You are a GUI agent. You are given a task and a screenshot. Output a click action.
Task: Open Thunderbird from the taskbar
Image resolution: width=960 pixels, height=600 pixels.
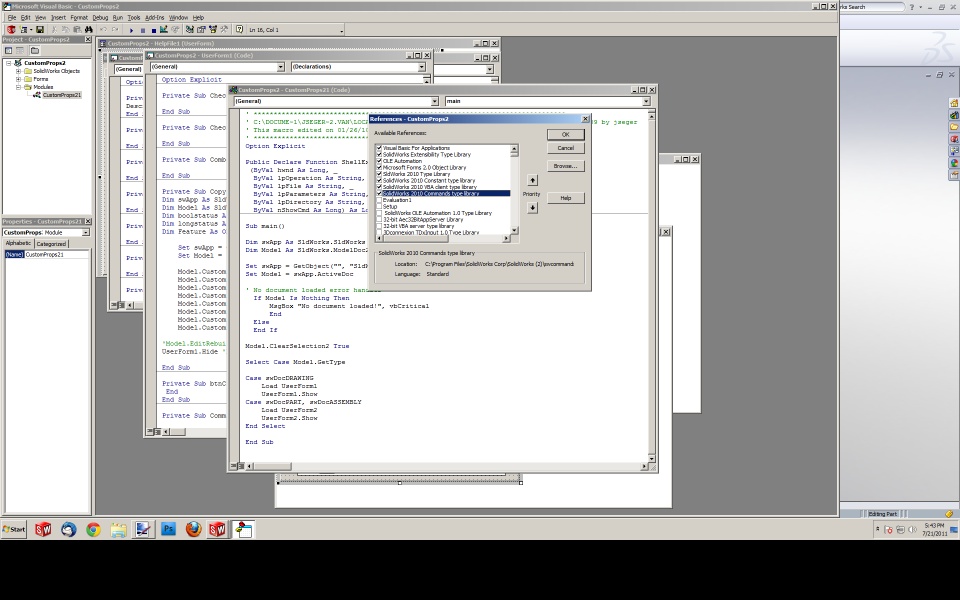(x=68, y=529)
